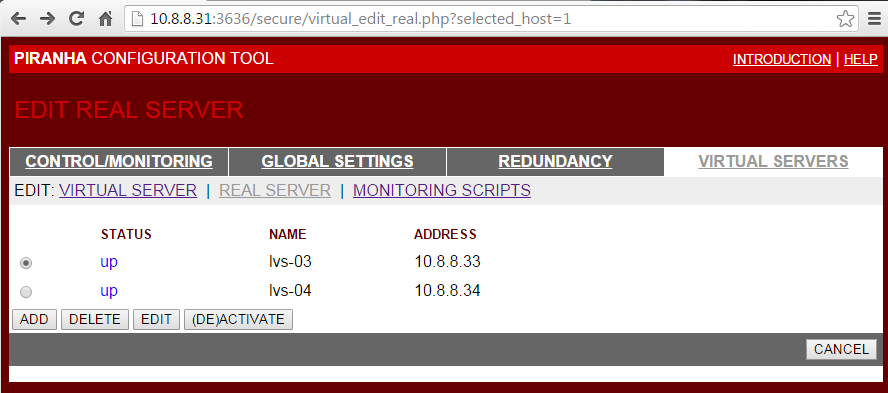Screen dimensions: 888x393
Task: Click the STATUS column header
Action: (x=126, y=234)
